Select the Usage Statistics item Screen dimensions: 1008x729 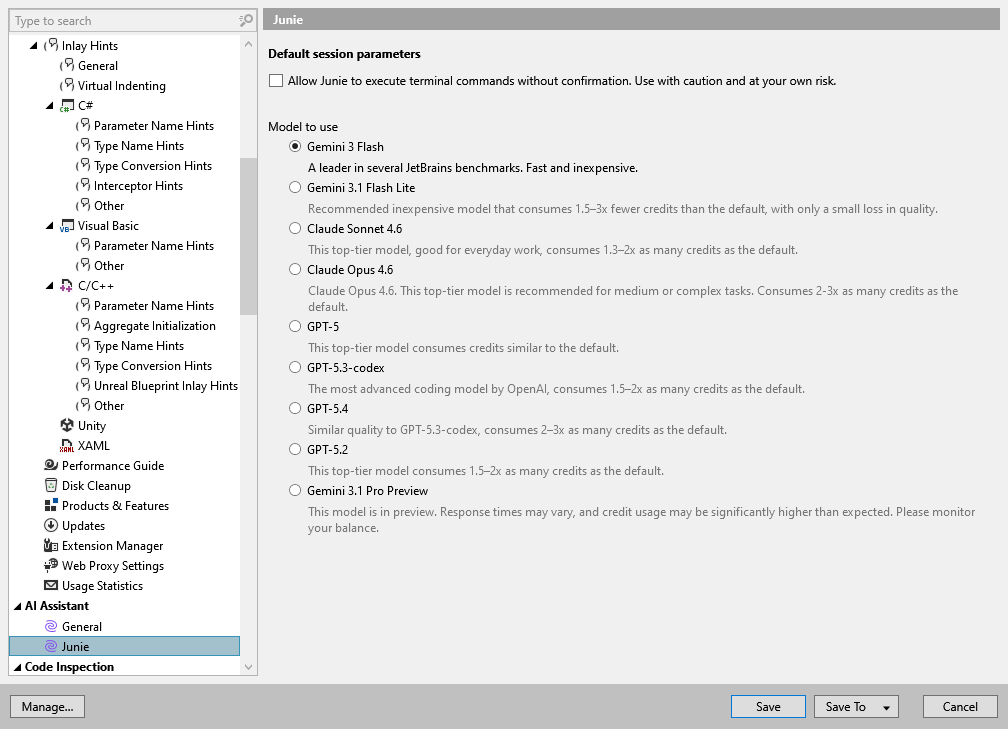click(x=102, y=585)
